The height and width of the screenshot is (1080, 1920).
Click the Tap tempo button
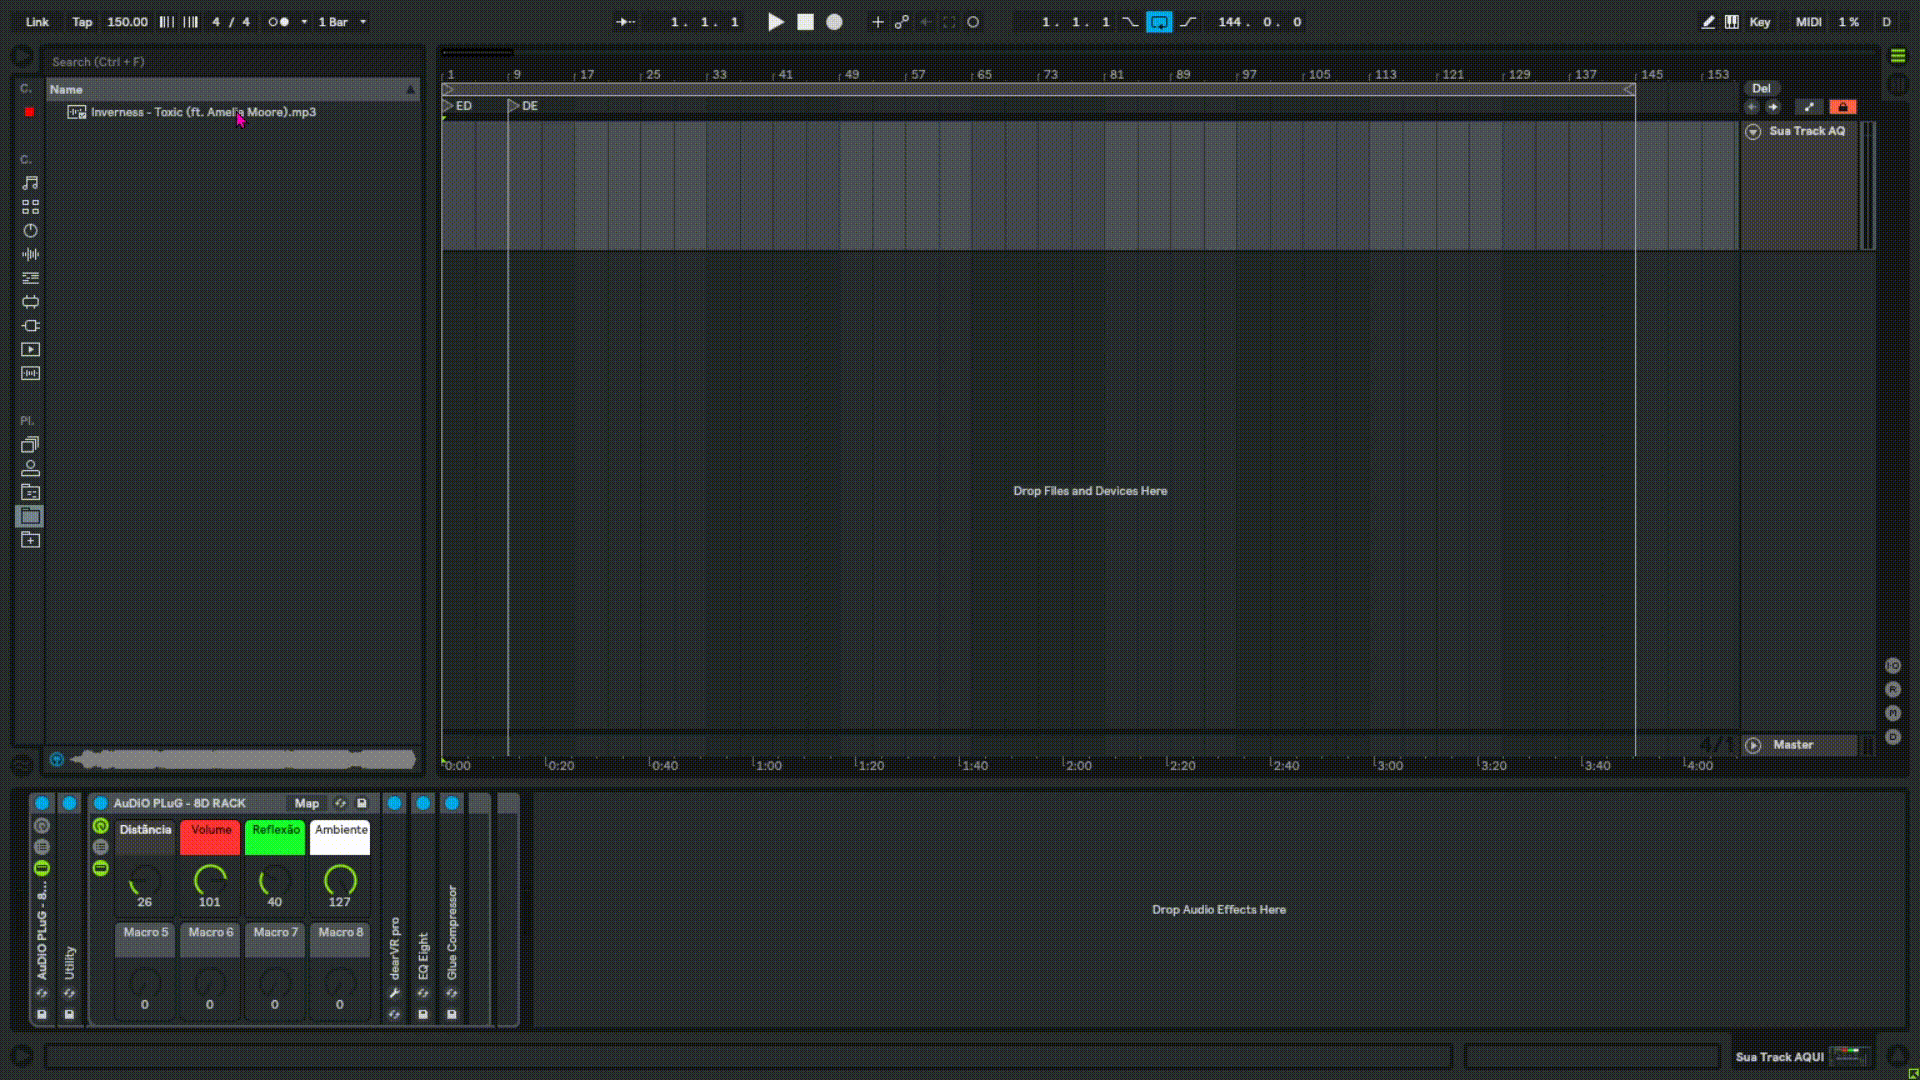82,22
